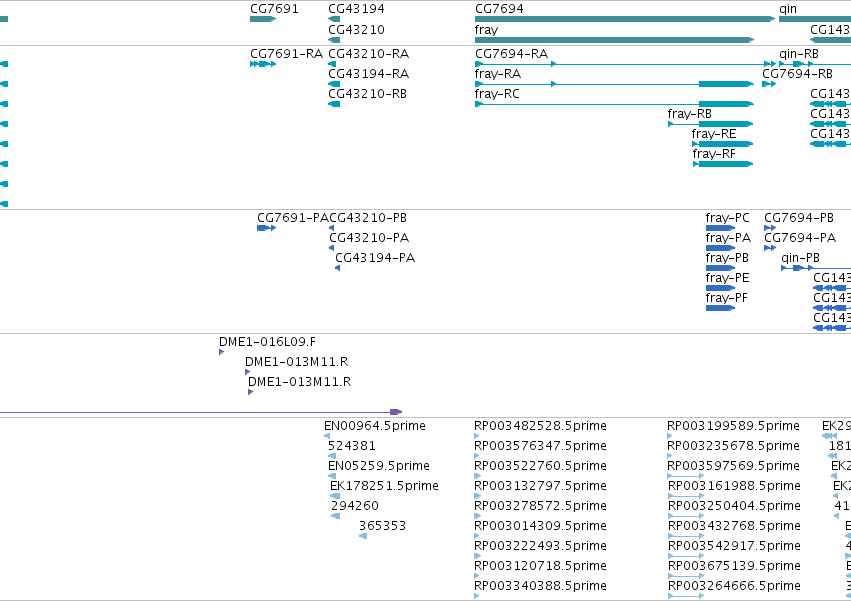
Task: Select EST RP003199589.5prime
Action: click(x=670, y=436)
